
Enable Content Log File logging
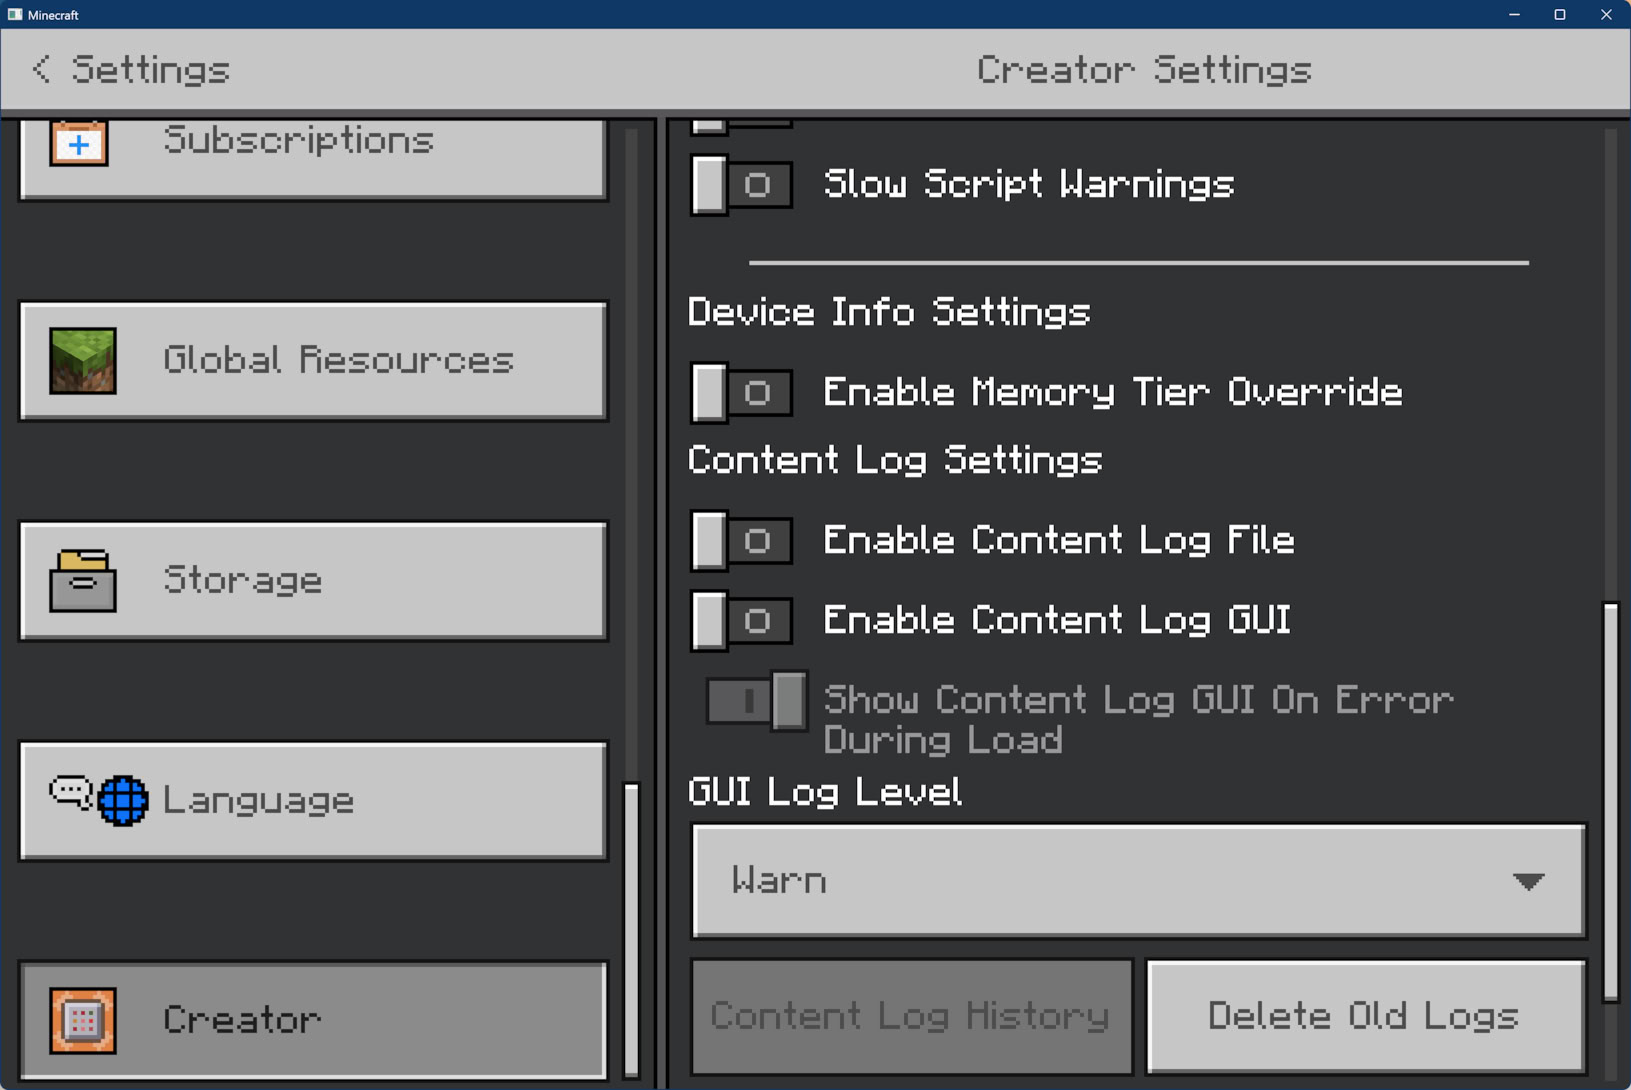point(740,540)
